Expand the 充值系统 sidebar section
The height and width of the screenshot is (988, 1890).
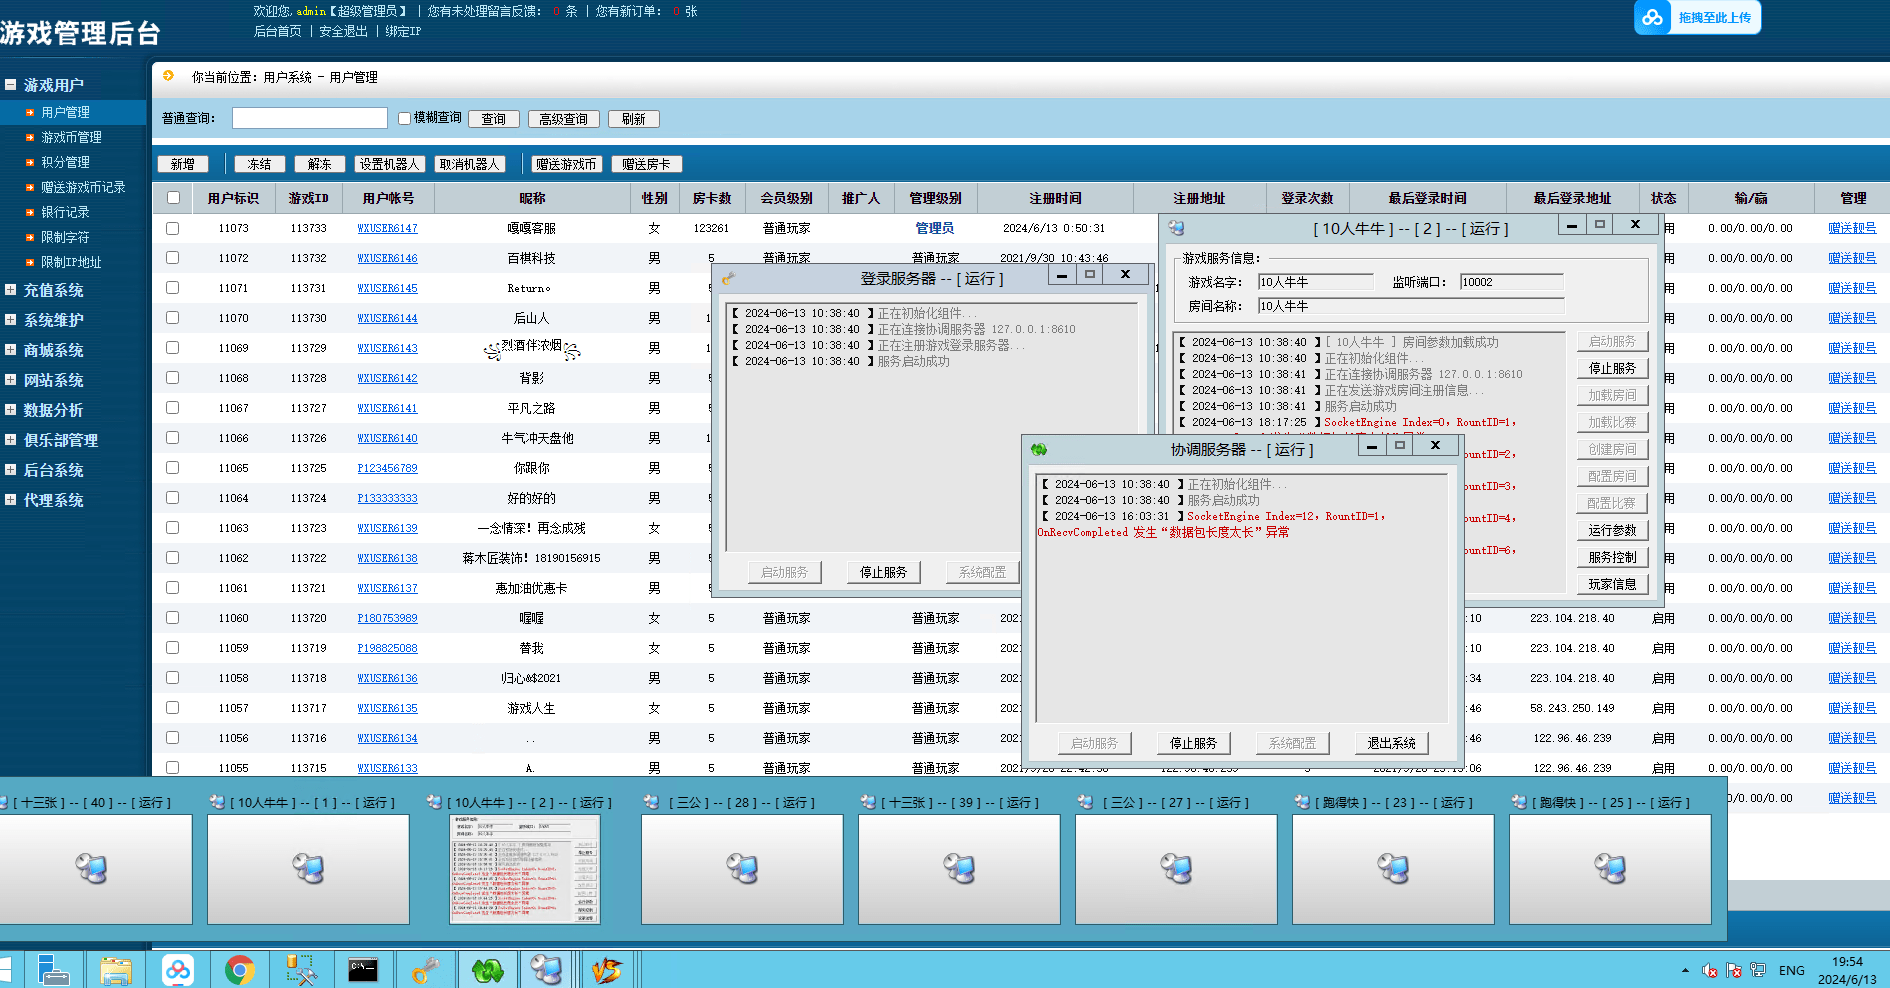pyautogui.click(x=10, y=290)
